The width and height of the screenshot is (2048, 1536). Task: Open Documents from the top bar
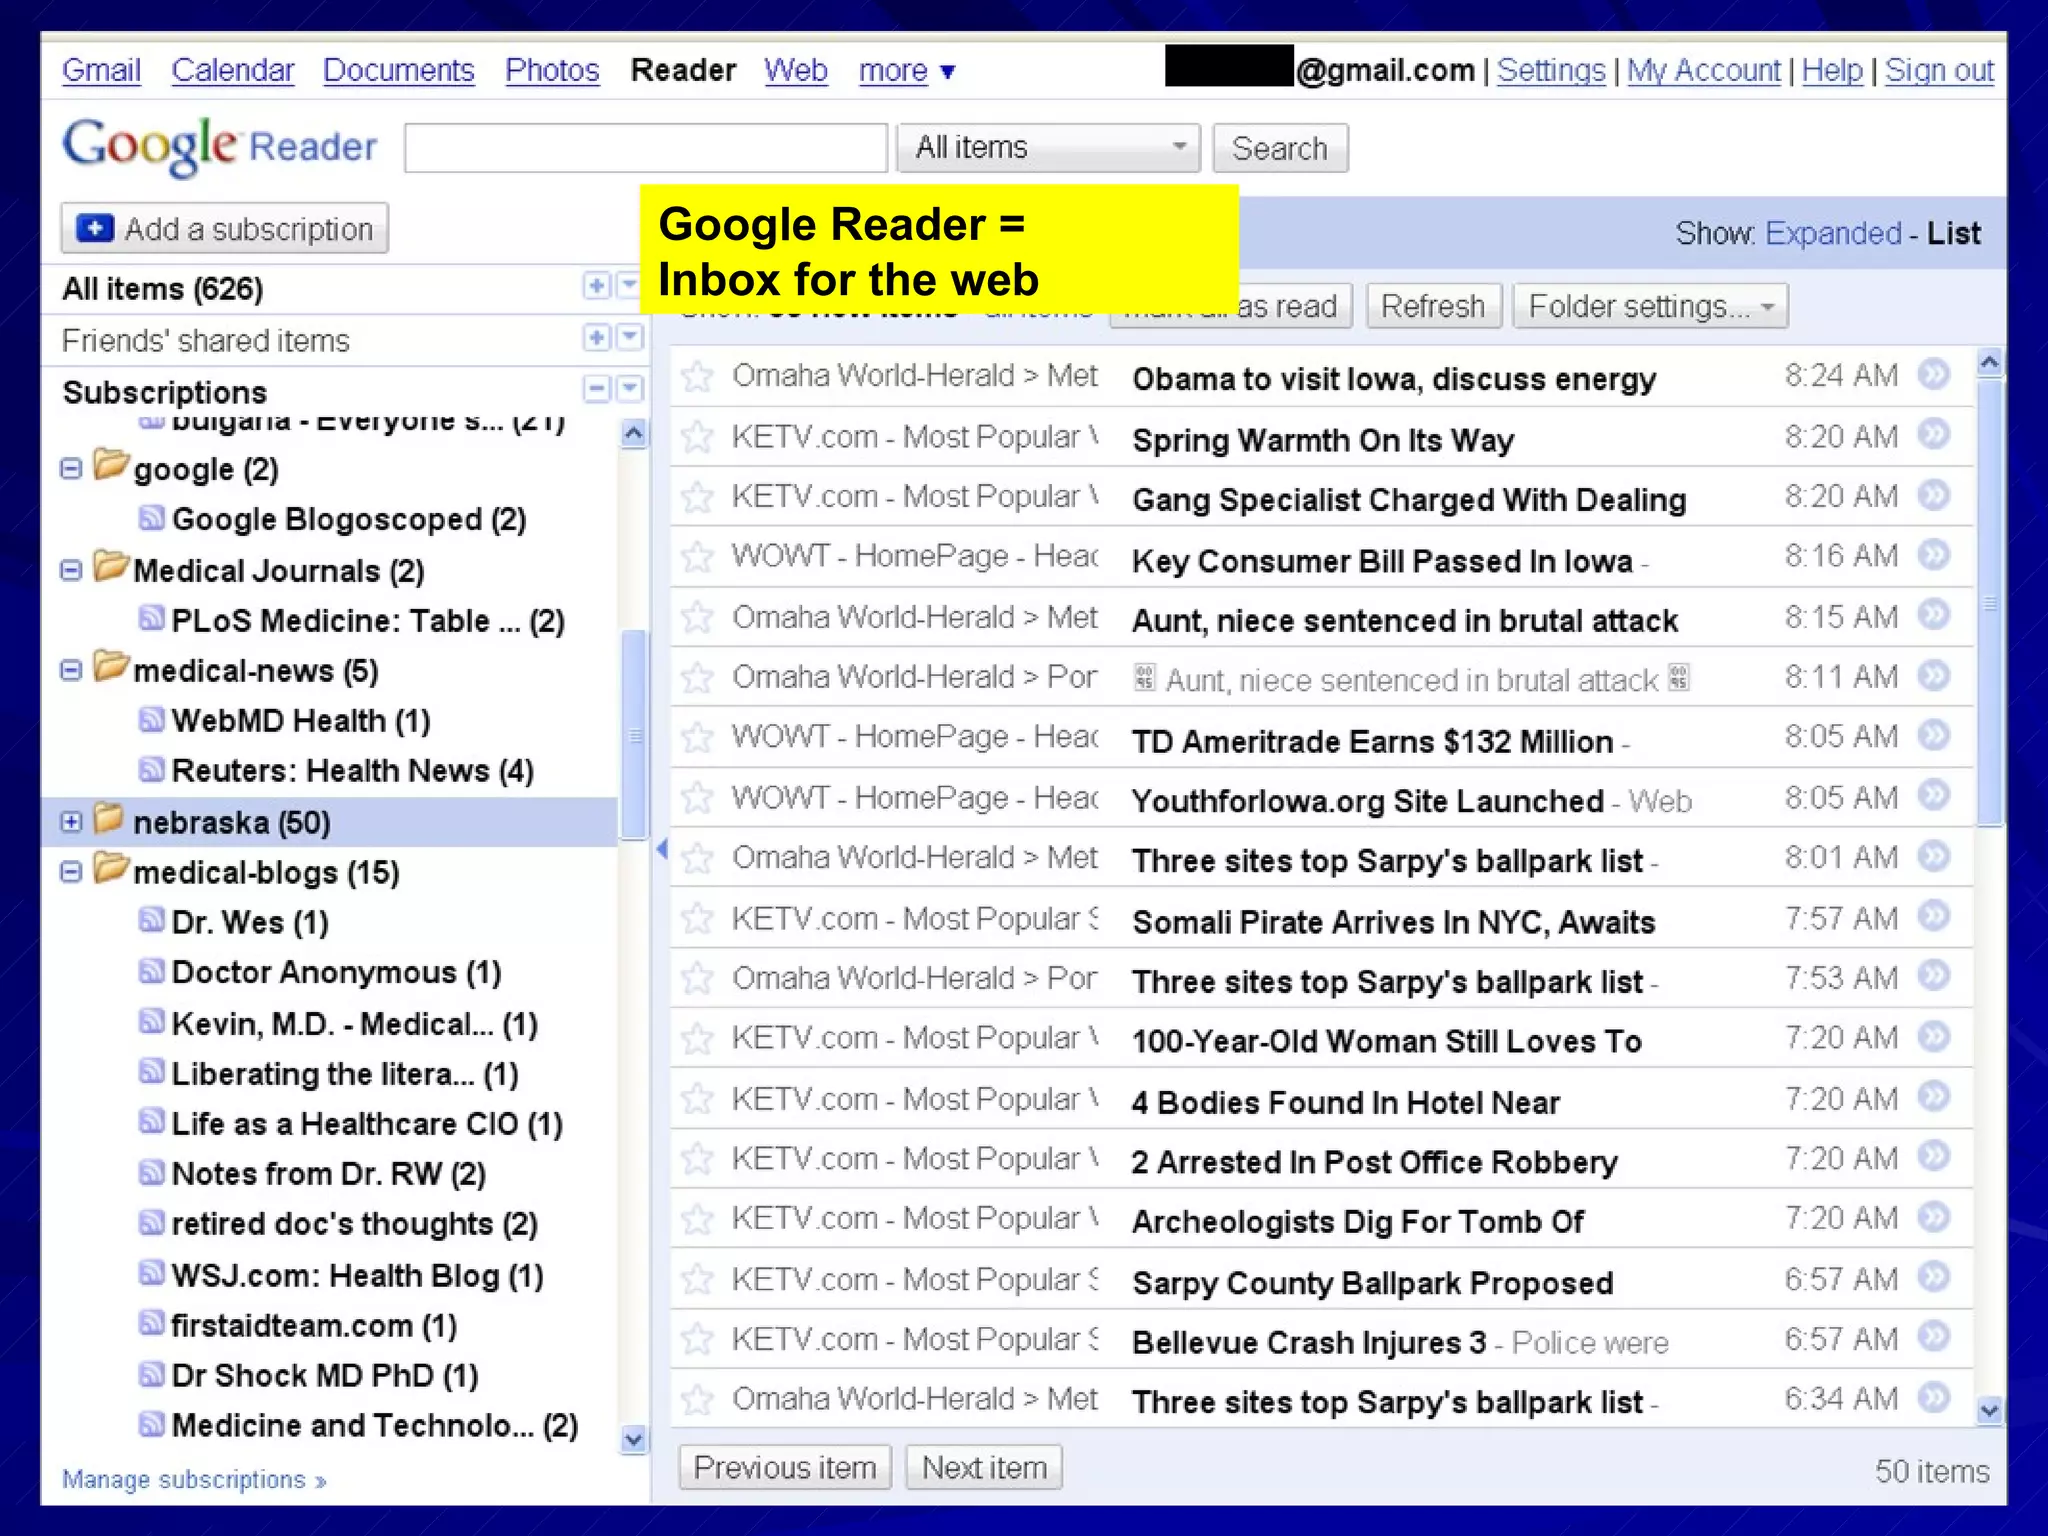tap(398, 71)
